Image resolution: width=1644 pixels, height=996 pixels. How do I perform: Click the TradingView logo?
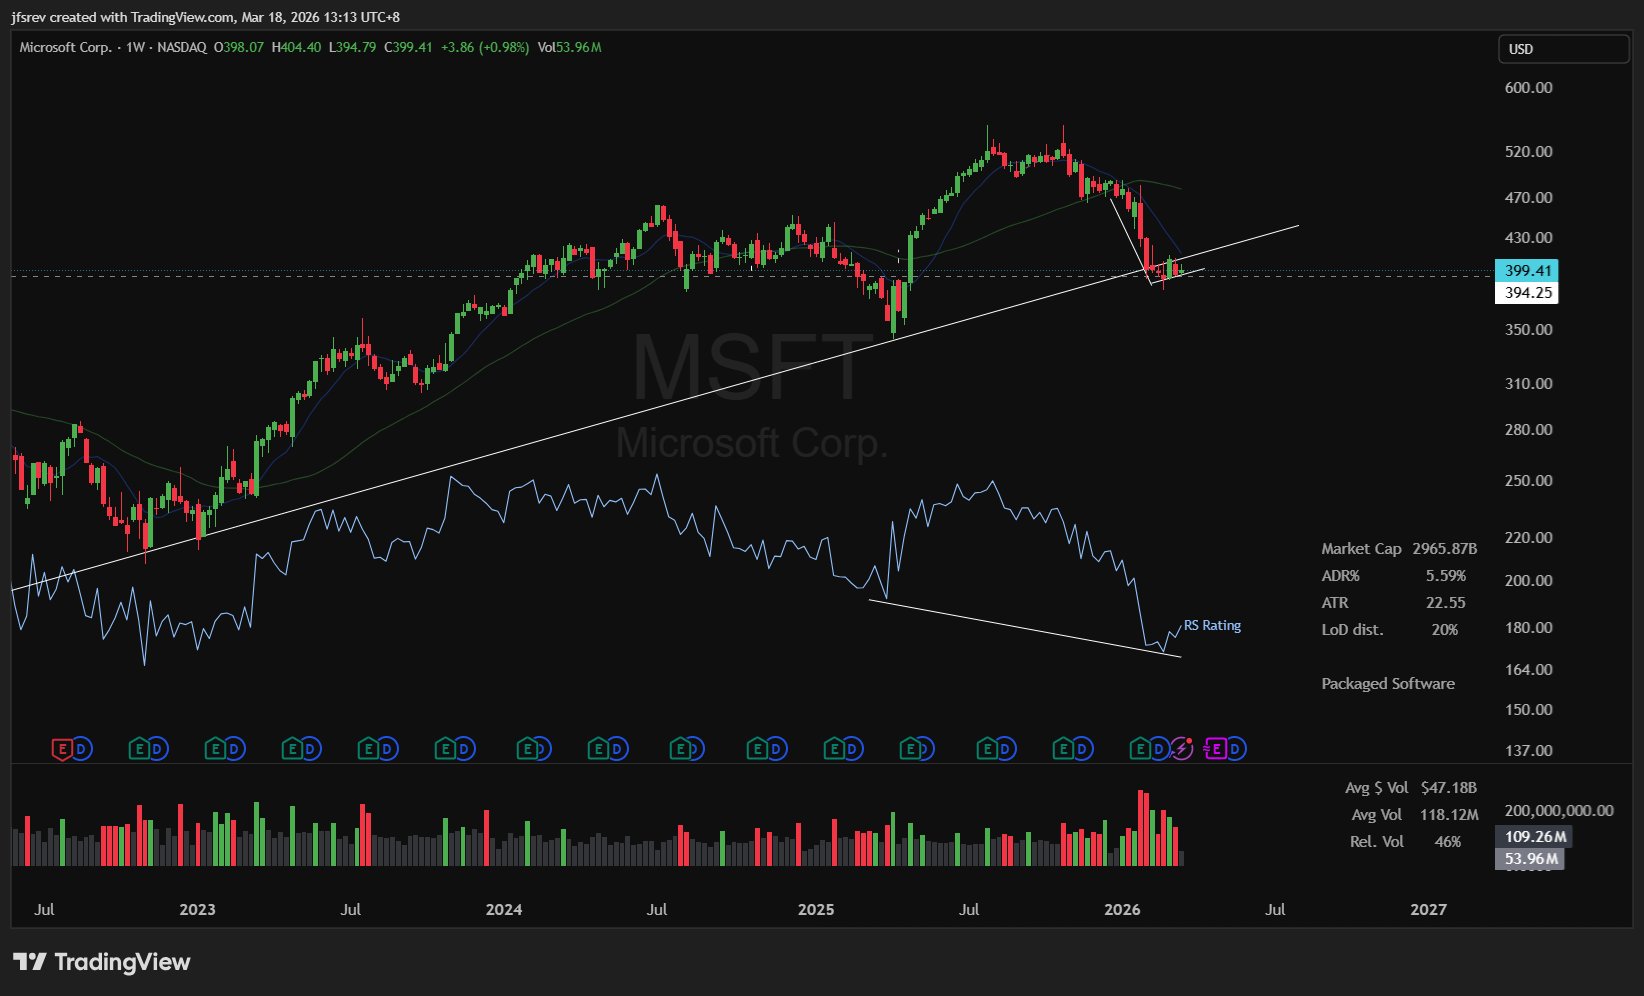click(101, 962)
